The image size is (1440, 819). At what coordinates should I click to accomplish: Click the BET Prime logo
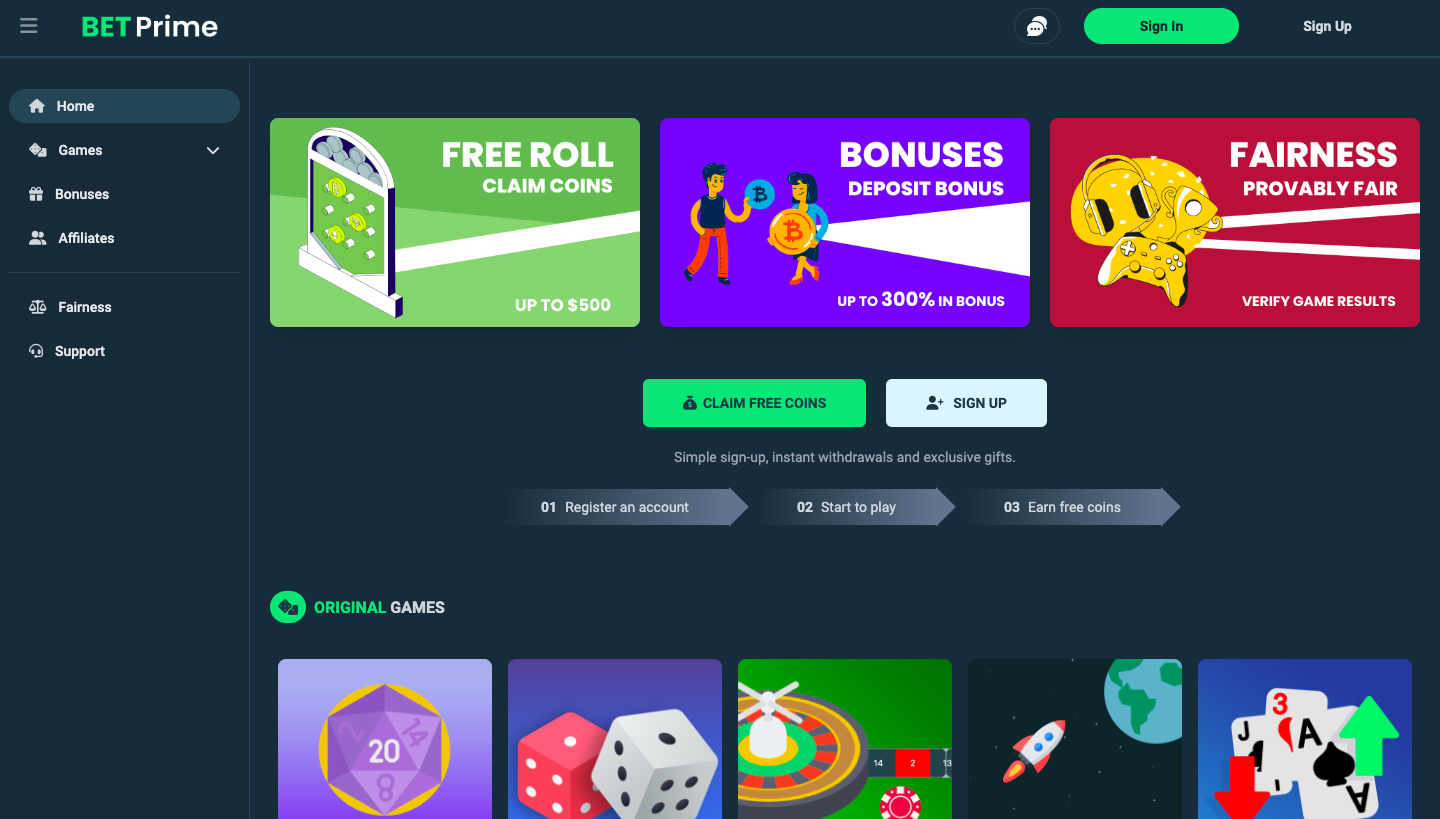pyautogui.click(x=150, y=27)
